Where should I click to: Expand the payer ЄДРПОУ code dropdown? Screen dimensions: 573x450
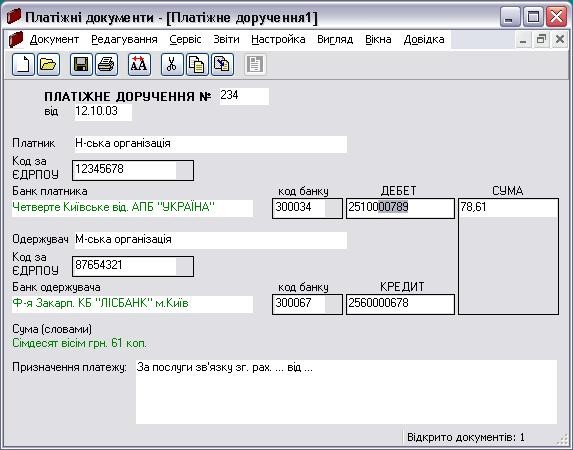click(x=185, y=170)
